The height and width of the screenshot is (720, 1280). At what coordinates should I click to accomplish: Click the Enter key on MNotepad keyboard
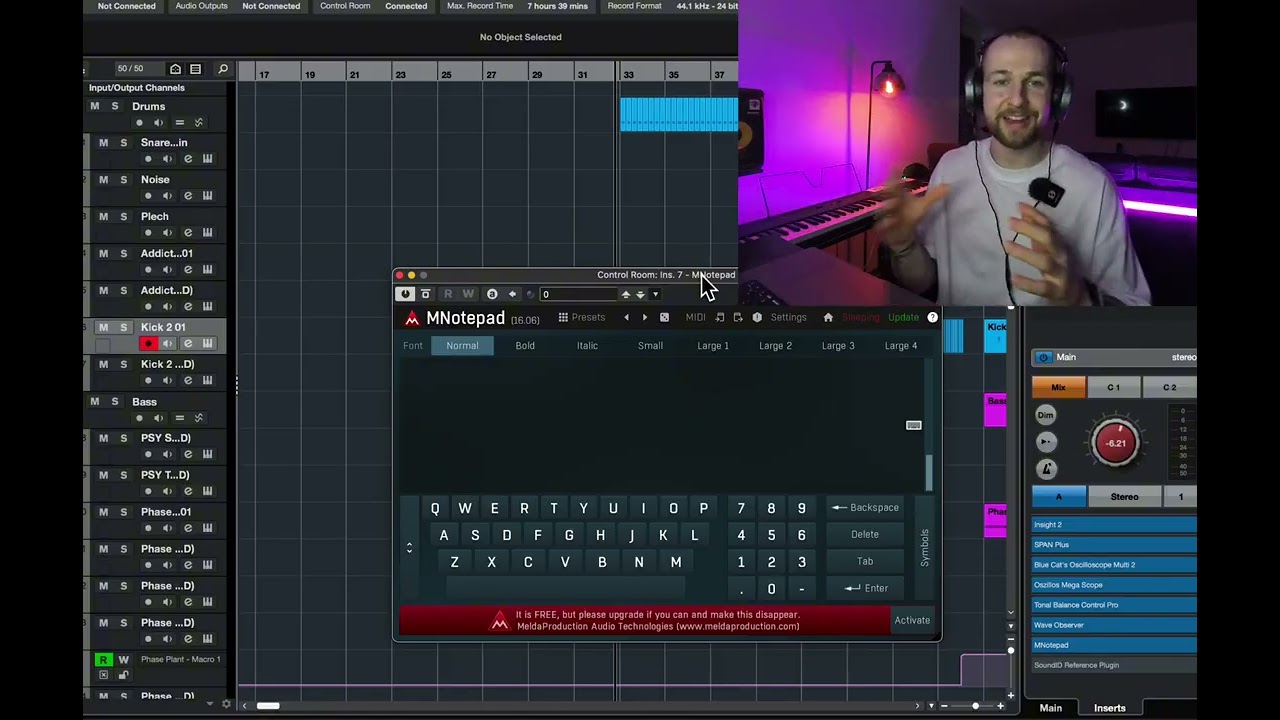pyautogui.click(x=865, y=588)
